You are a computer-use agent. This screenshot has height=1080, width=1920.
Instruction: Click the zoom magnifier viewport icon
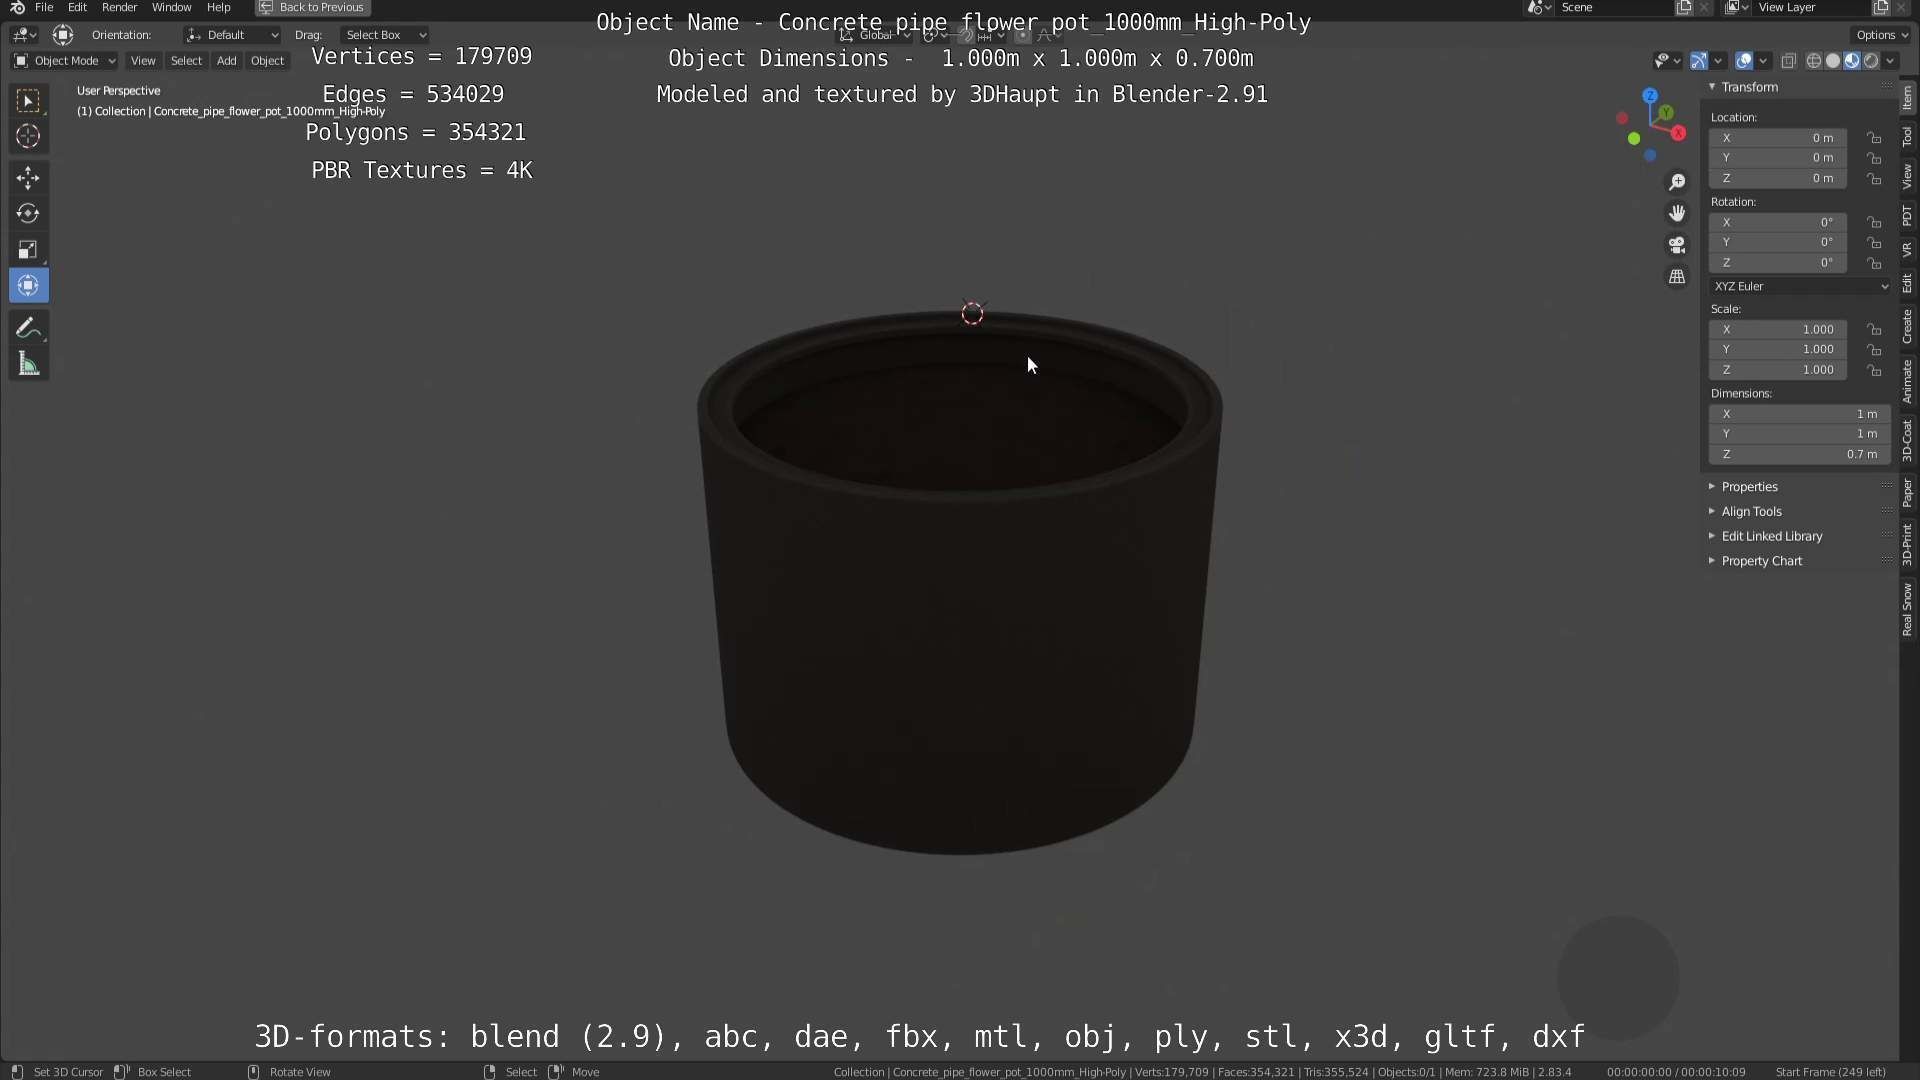[1677, 182]
